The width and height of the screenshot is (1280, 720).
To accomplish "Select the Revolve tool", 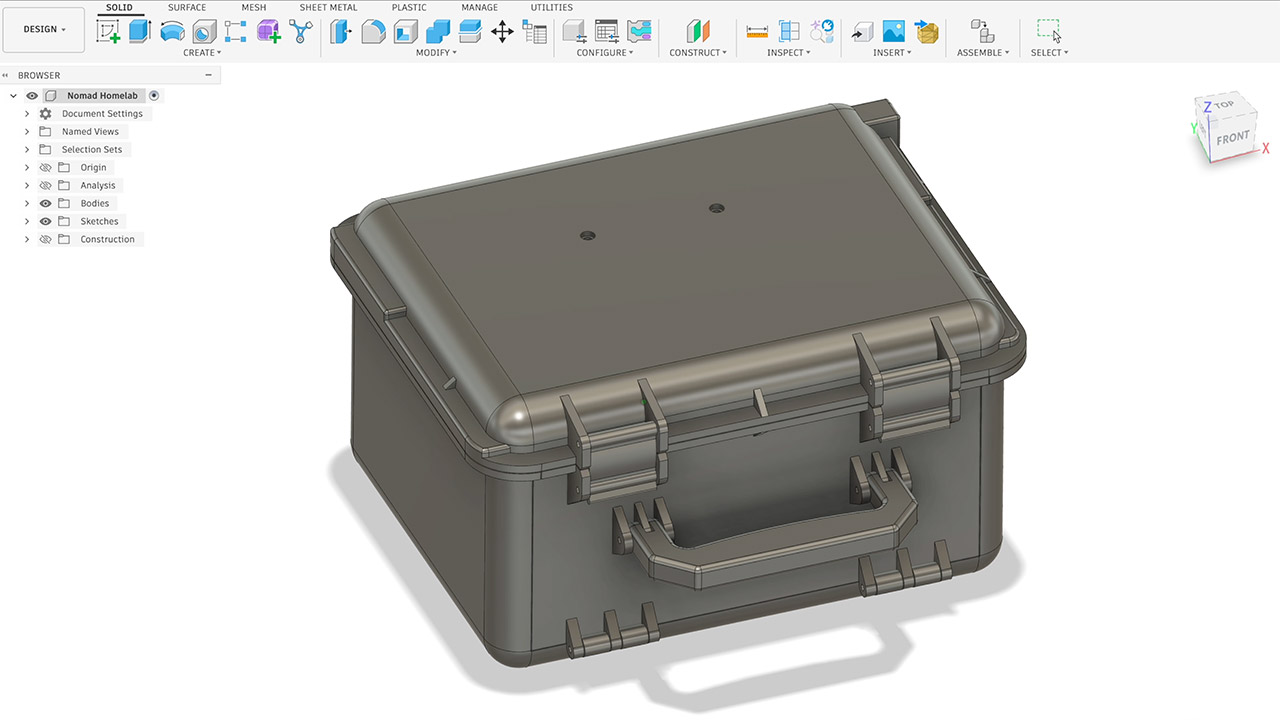I will coord(172,31).
